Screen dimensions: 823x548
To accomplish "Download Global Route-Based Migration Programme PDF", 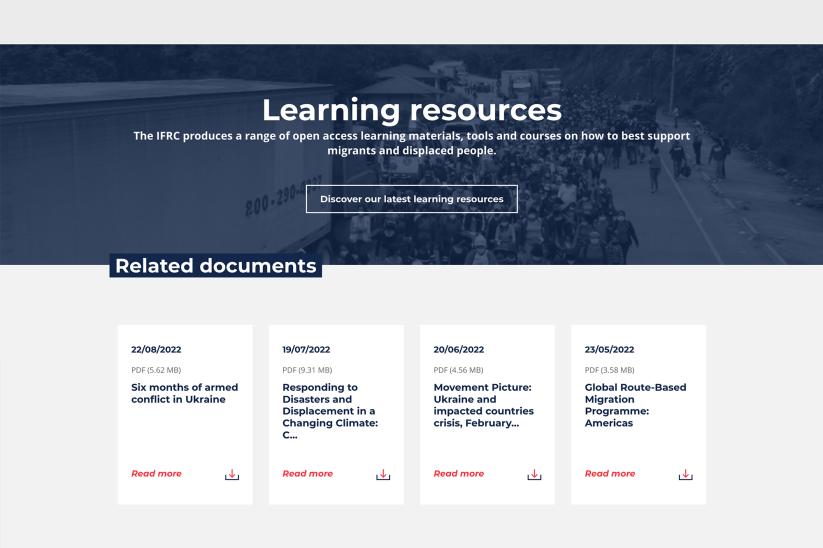I will (x=685, y=475).
